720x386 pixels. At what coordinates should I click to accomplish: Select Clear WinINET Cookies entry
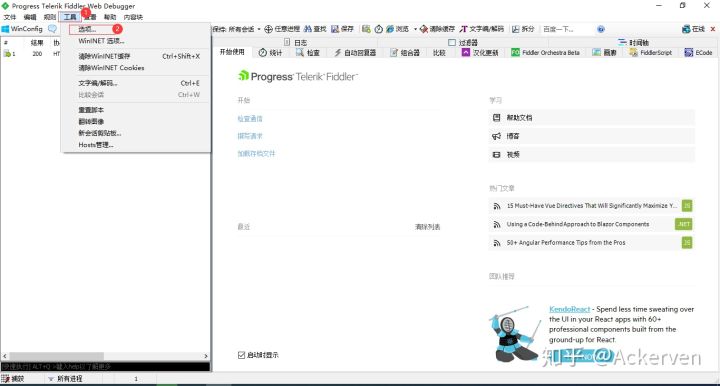pyautogui.click(x=135, y=67)
